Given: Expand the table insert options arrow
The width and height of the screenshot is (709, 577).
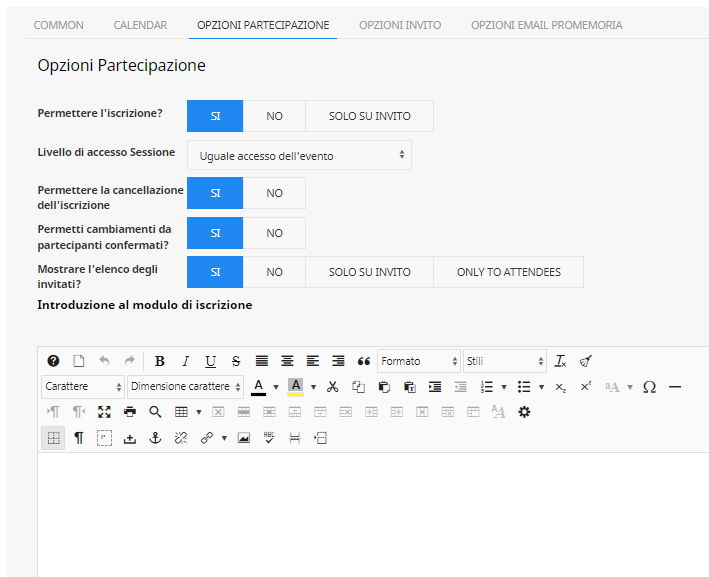Looking at the screenshot, I should (199, 412).
